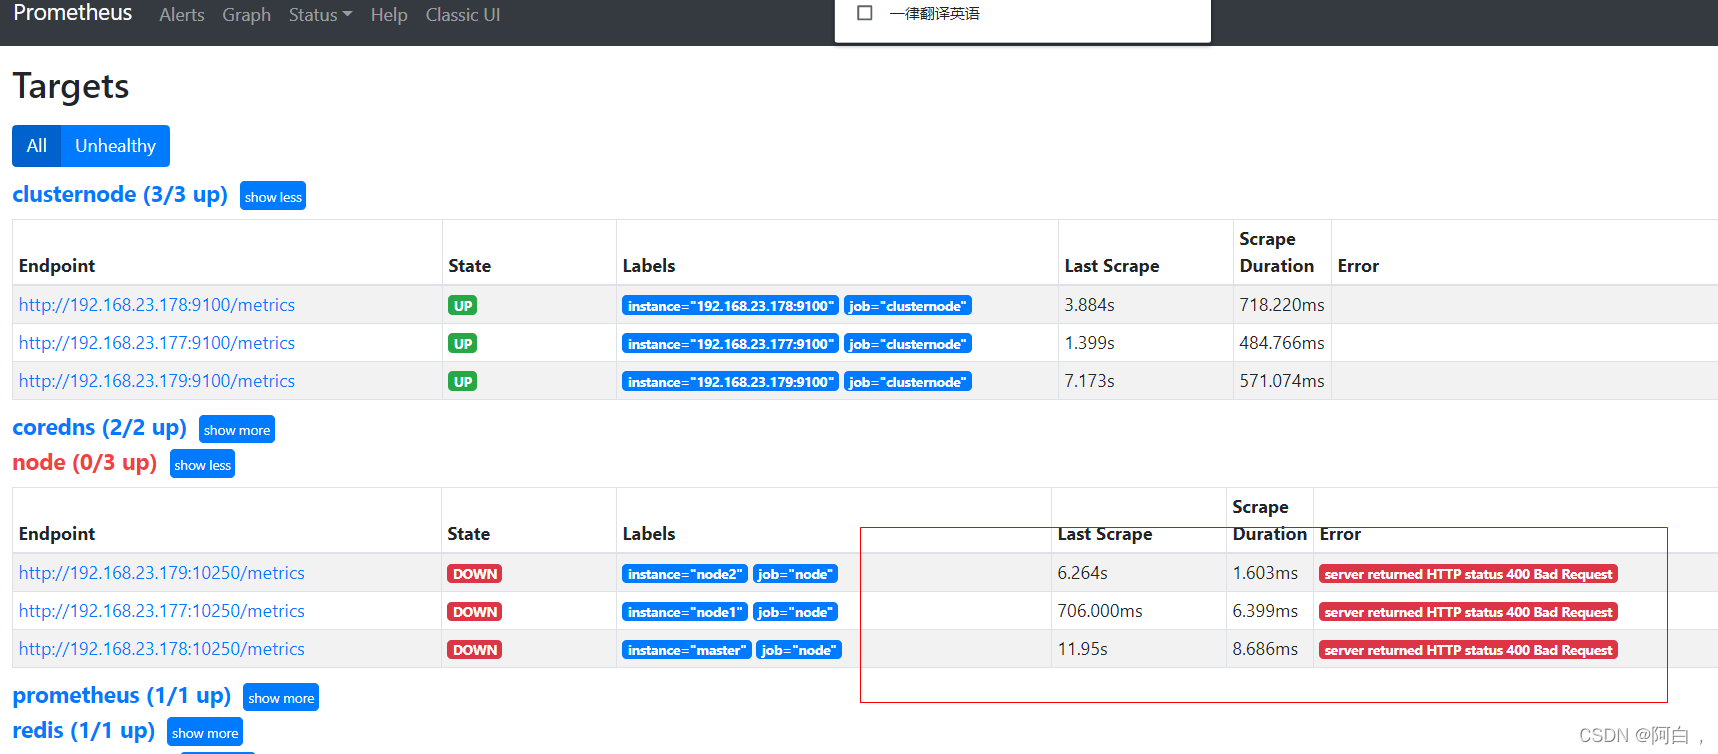The width and height of the screenshot is (1718, 754).
Task: Click instance="192.168.23.179:9100" label badge
Action: (x=730, y=382)
